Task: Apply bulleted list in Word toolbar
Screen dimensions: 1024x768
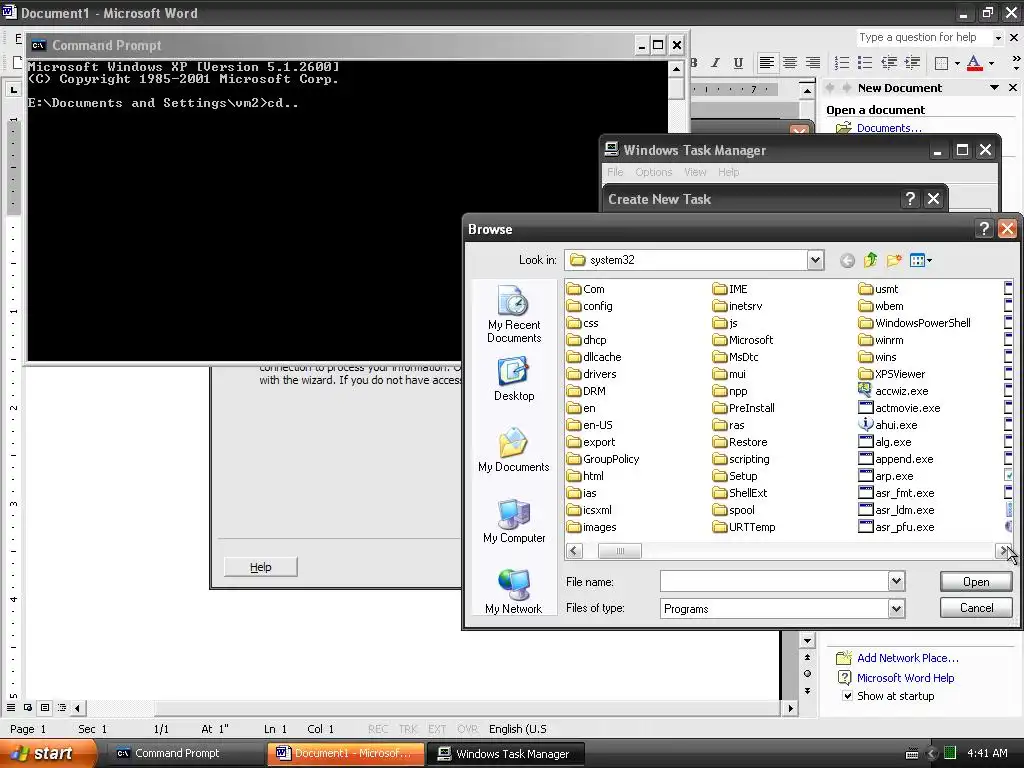Action: point(865,63)
